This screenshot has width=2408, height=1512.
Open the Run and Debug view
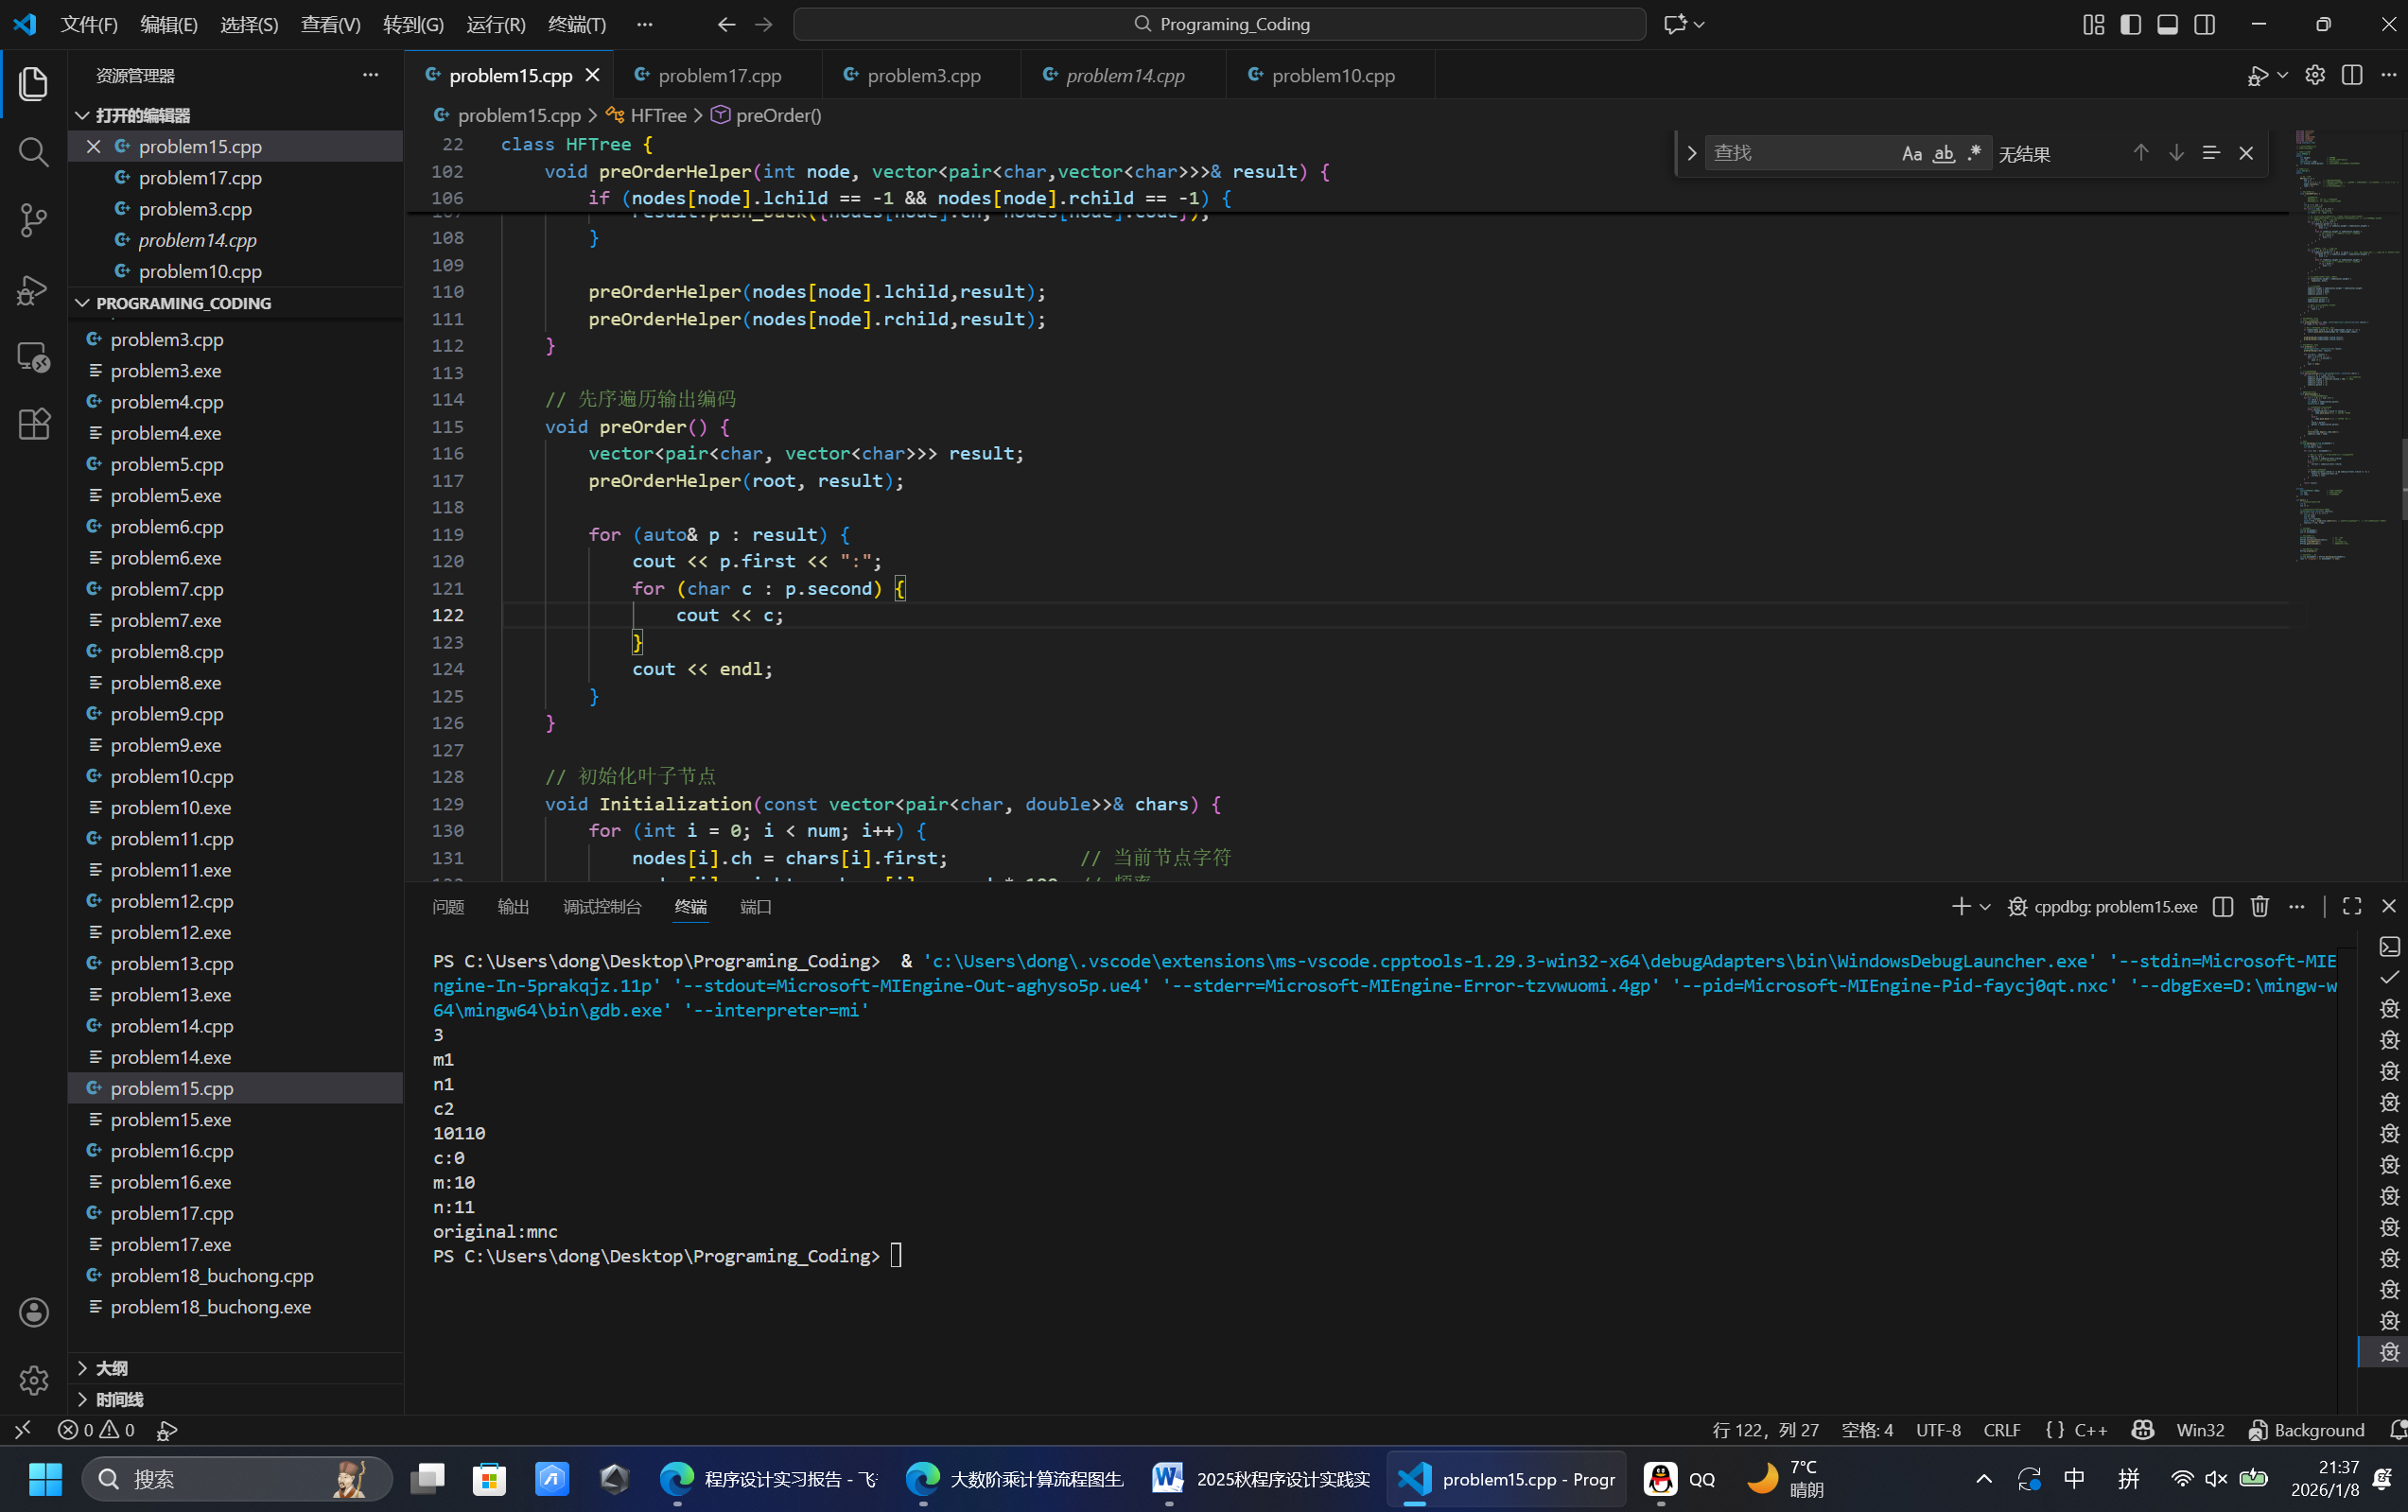click(x=33, y=289)
